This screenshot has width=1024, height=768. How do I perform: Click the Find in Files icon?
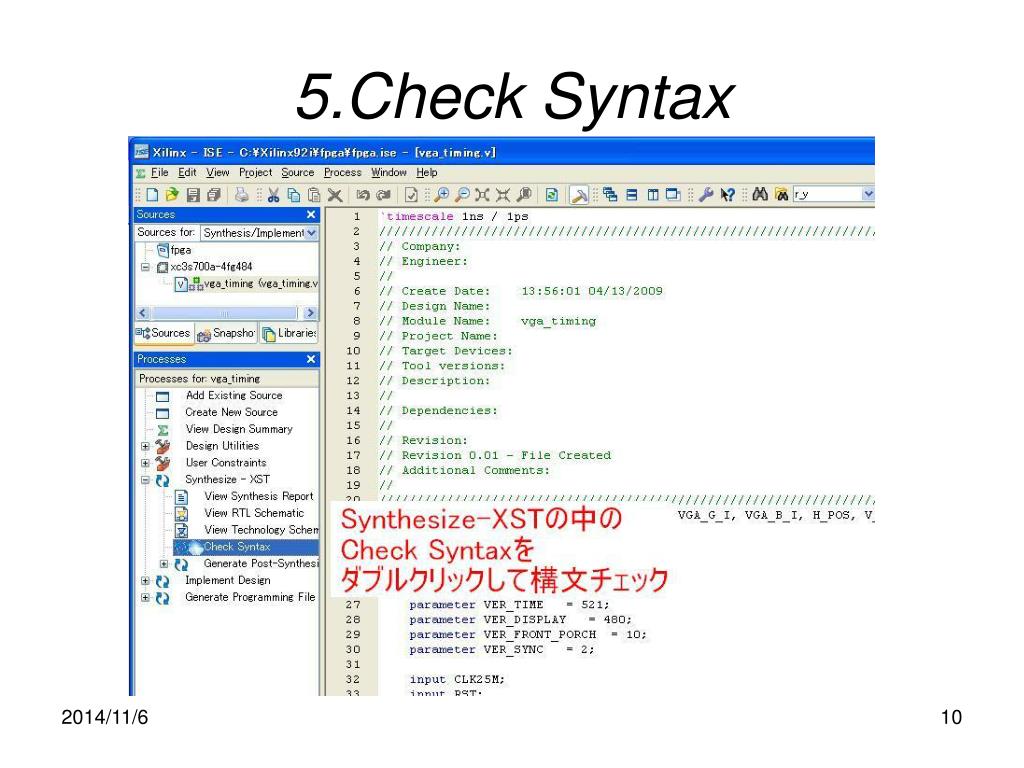782,195
